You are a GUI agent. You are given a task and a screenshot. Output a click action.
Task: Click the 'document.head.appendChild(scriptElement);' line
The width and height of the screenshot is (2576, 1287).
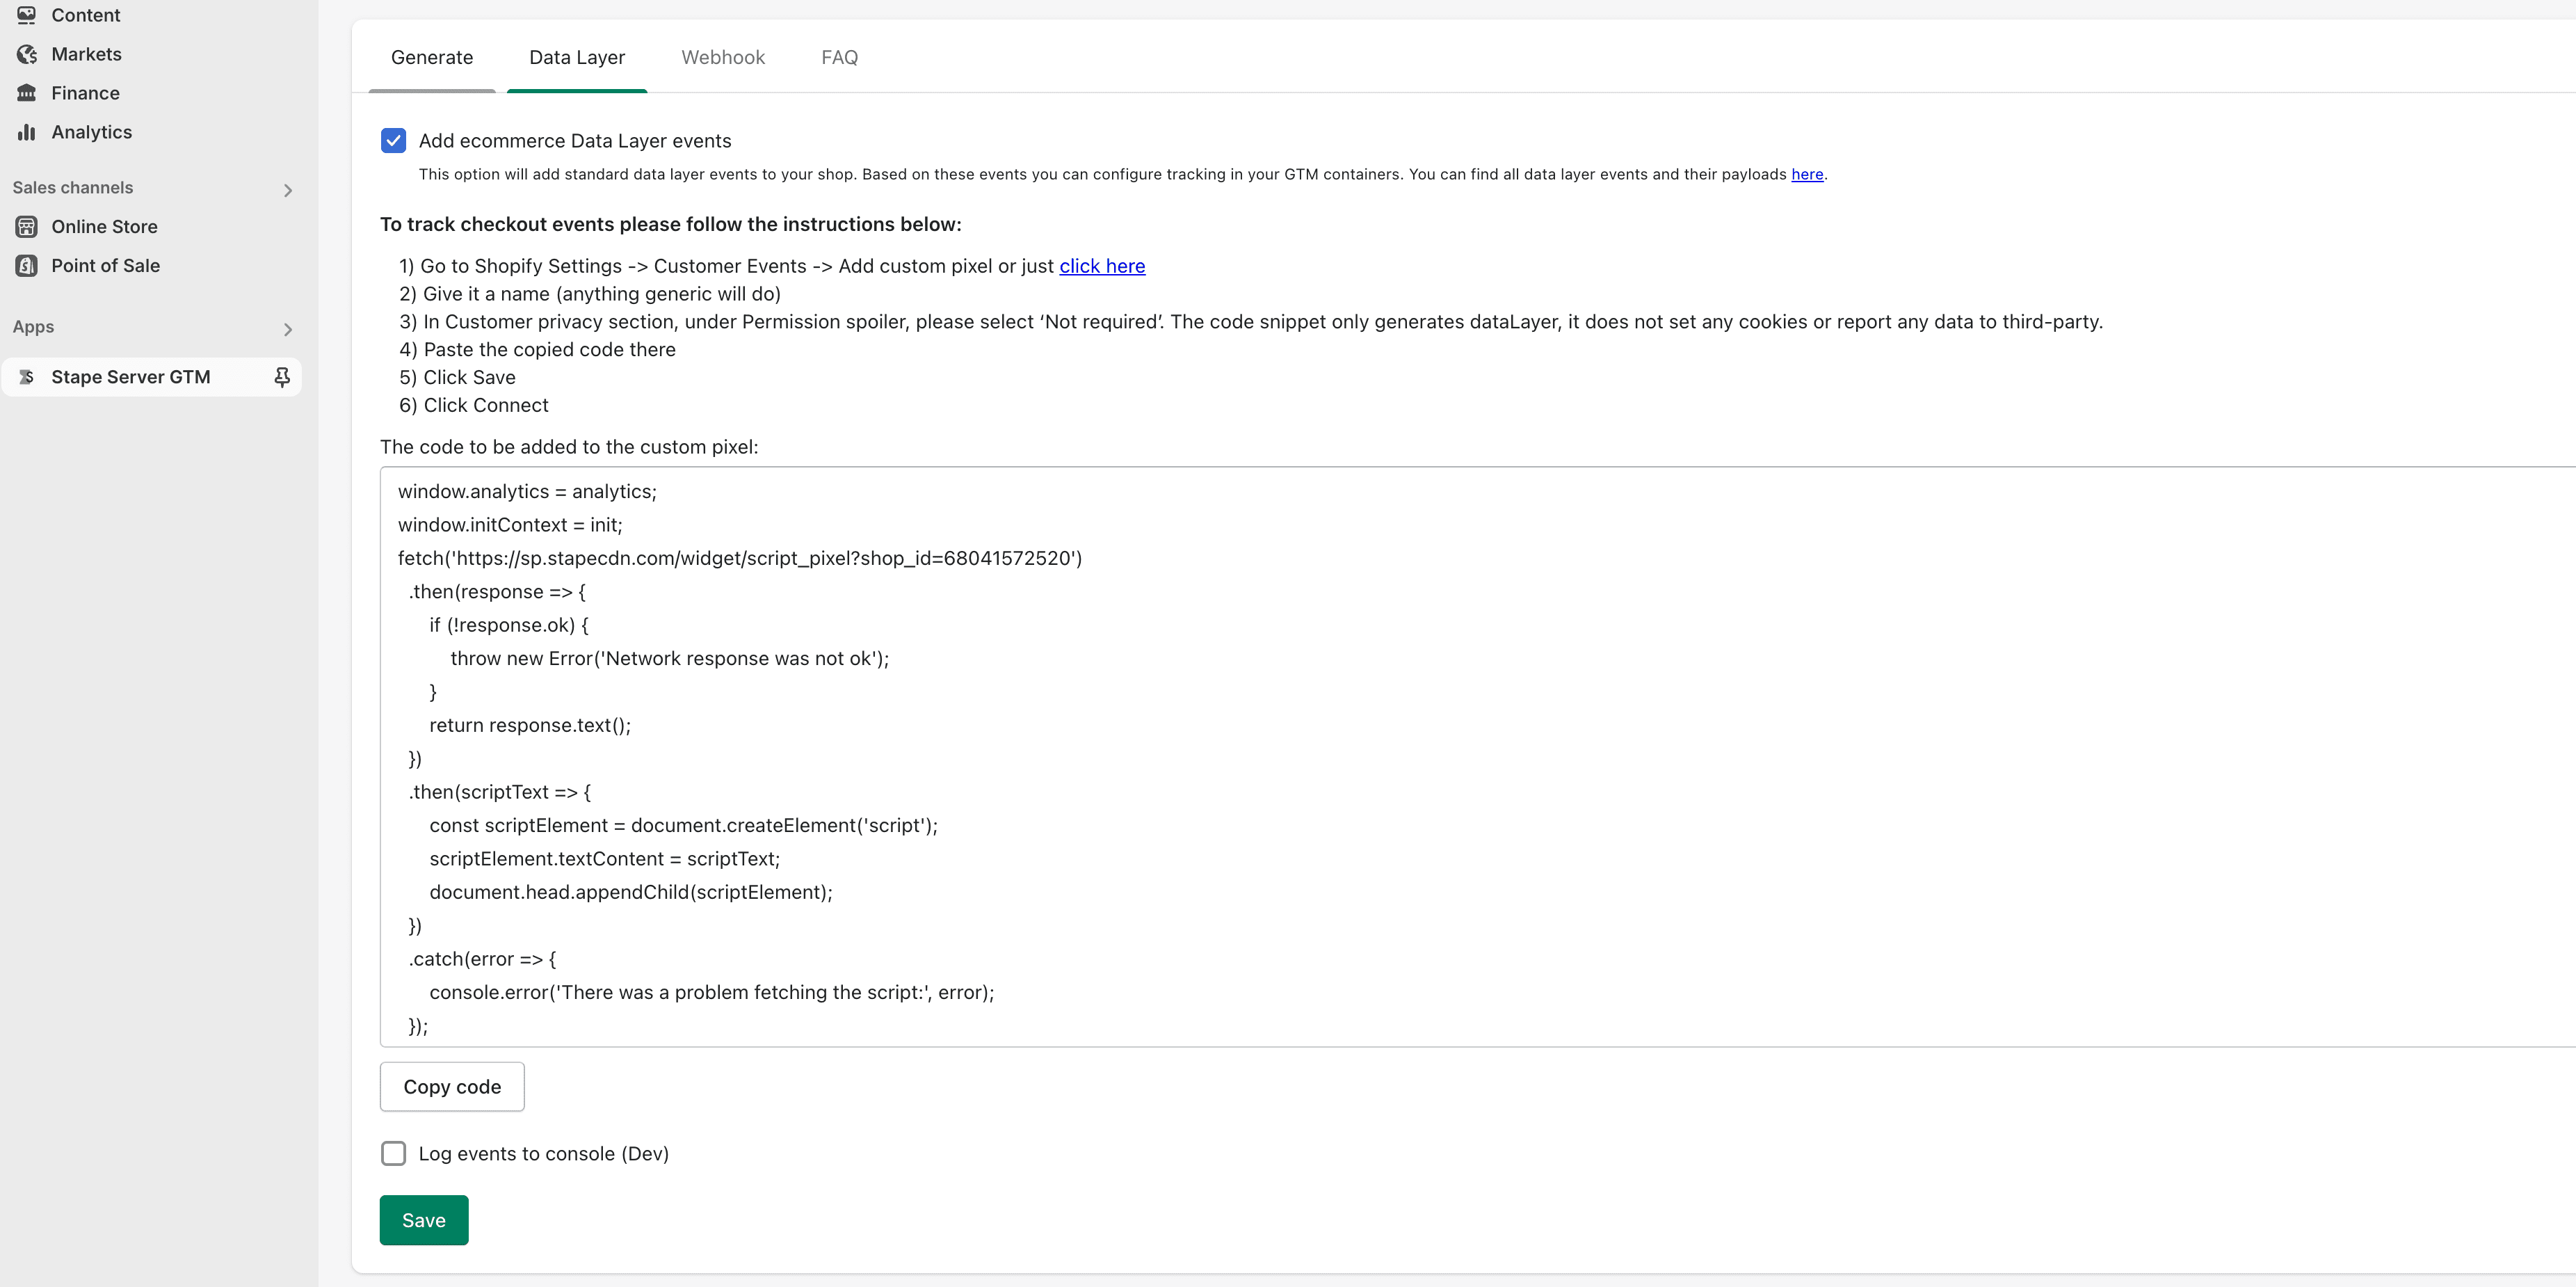click(631, 893)
